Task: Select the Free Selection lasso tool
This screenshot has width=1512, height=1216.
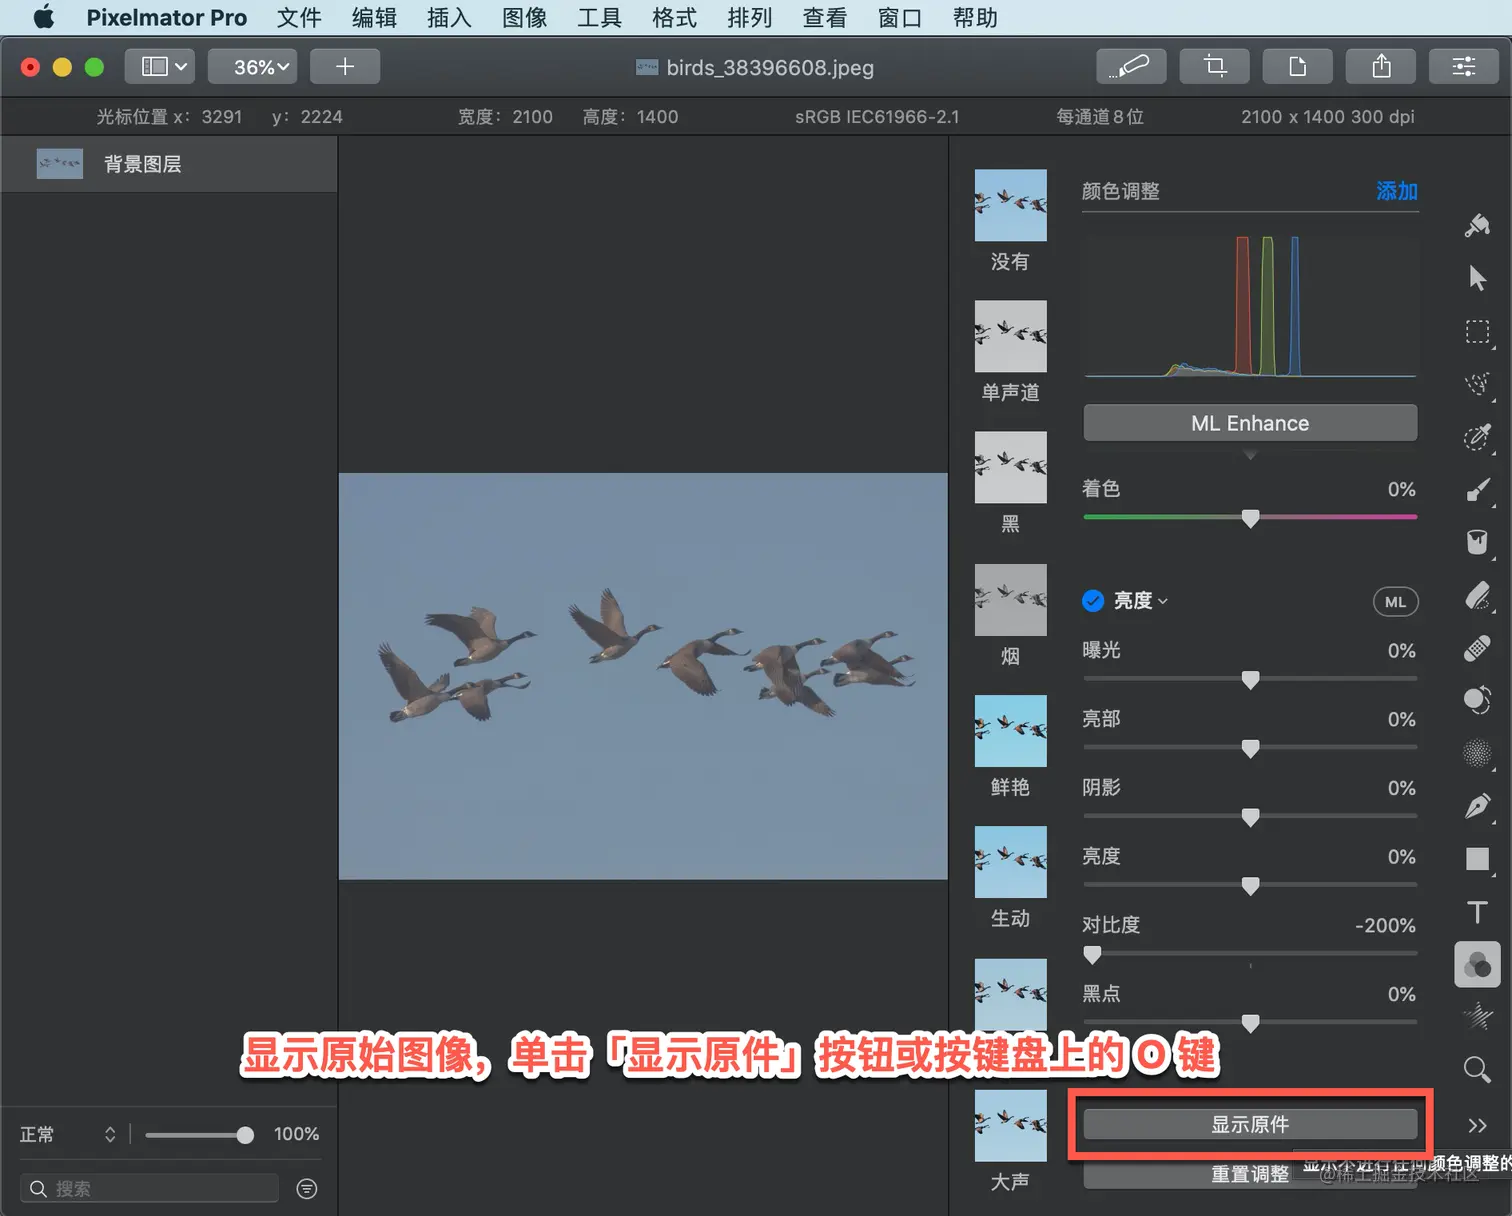Action: click(x=1477, y=384)
